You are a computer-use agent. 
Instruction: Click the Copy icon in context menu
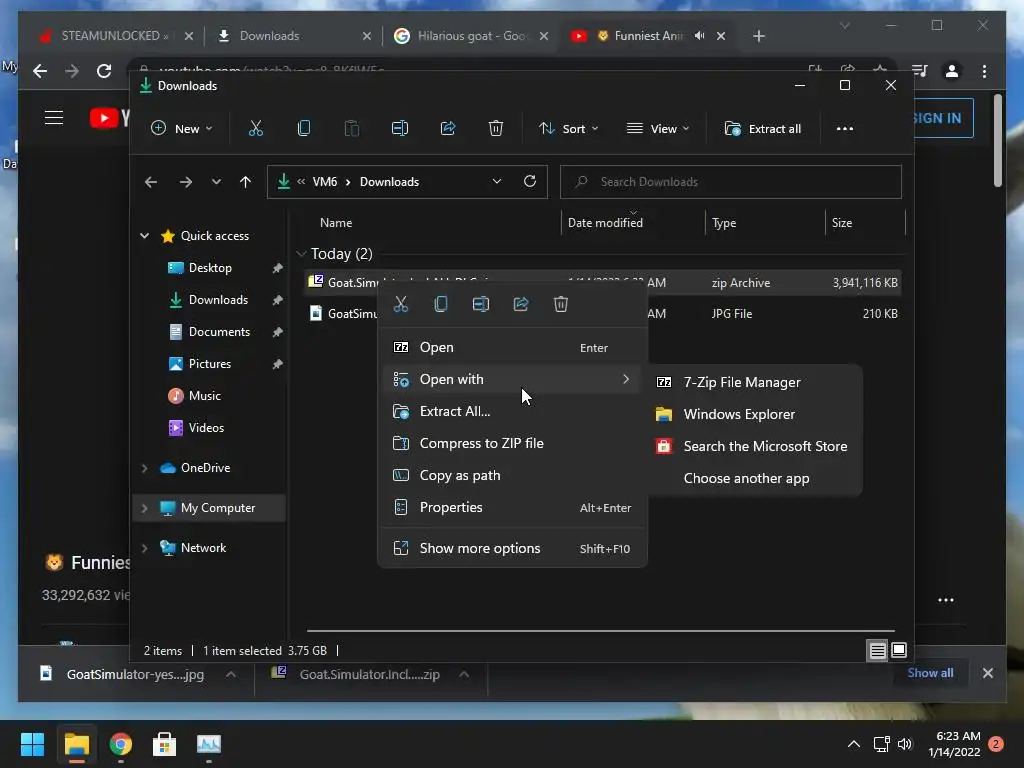pyautogui.click(x=441, y=304)
